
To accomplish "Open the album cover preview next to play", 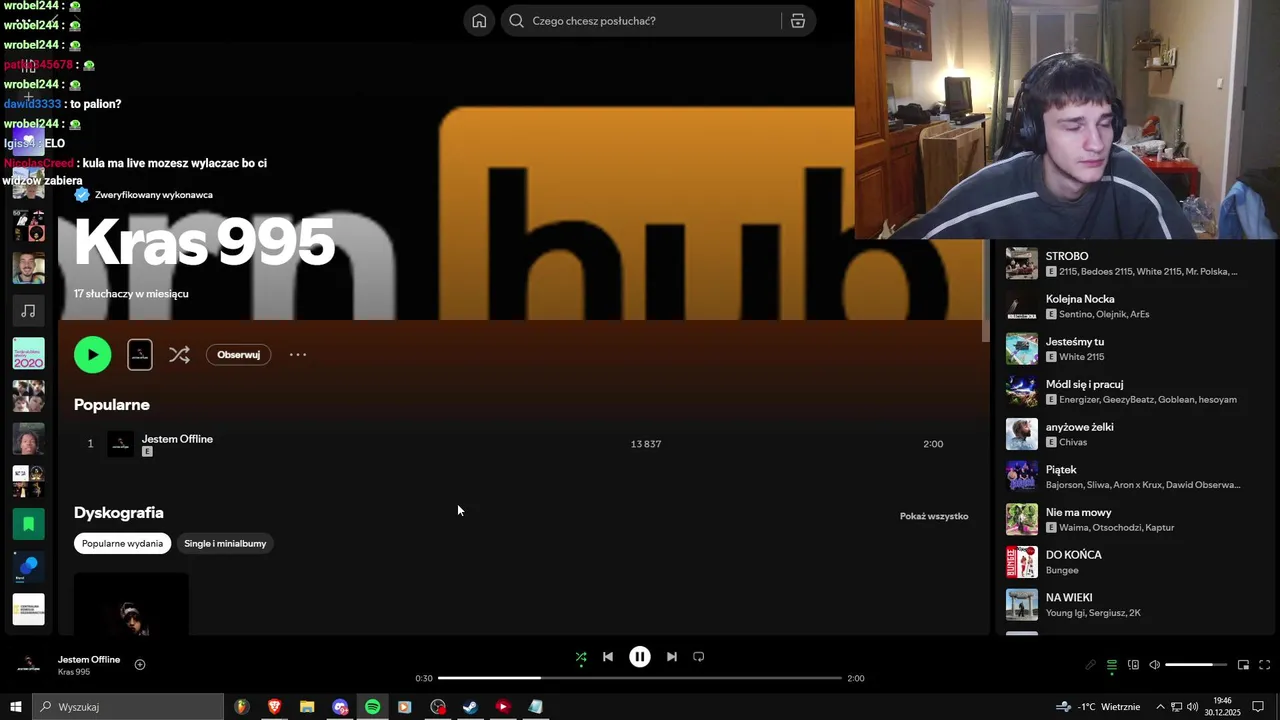I will tap(140, 354).
